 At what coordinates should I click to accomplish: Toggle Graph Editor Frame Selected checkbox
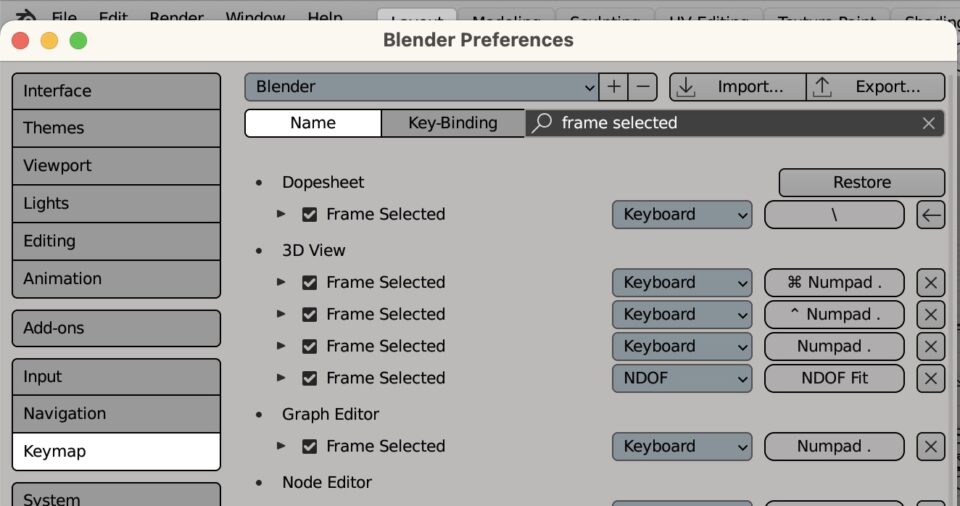tap(310, 446)
